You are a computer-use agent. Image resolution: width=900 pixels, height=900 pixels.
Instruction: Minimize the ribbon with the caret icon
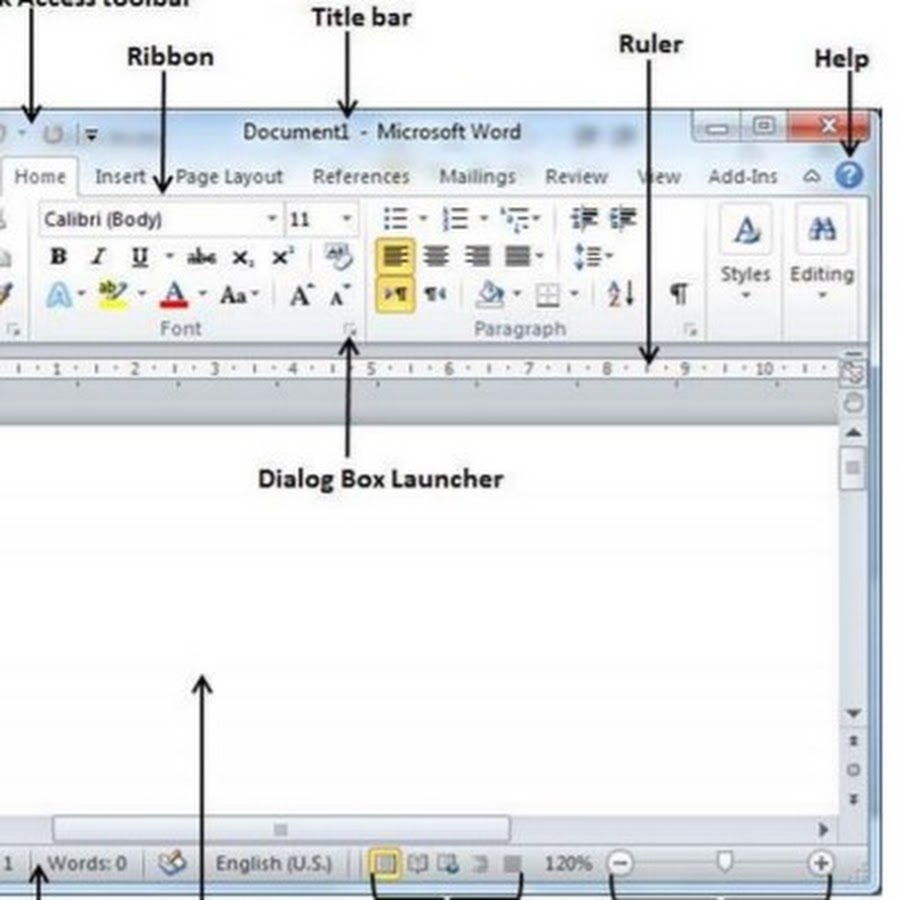point(811,176)
